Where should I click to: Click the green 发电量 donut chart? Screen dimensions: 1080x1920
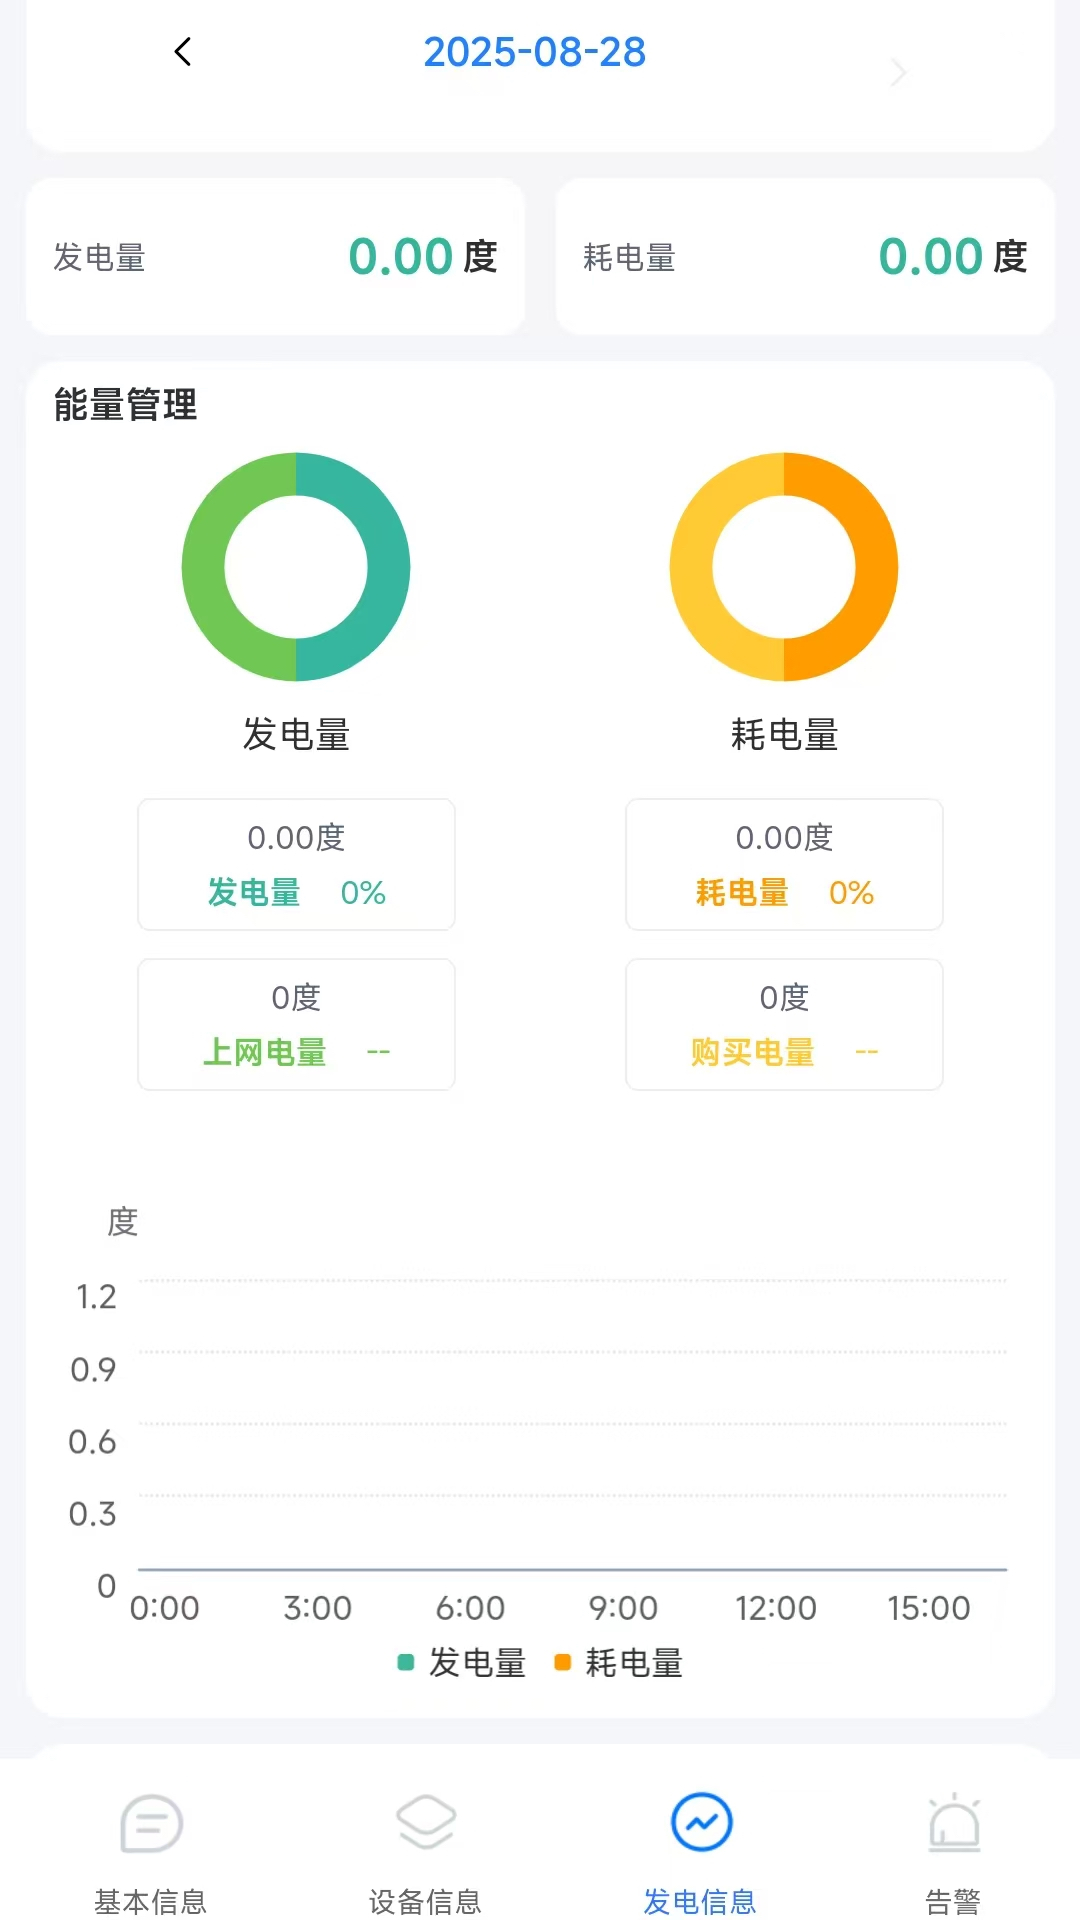296,567
